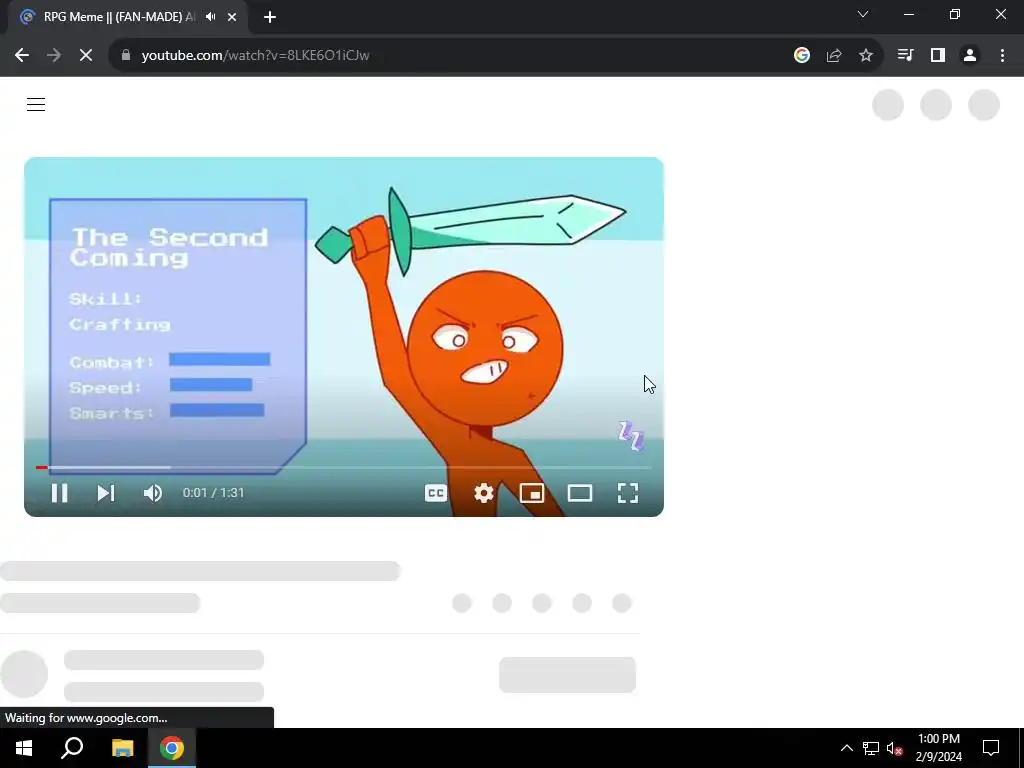Viewport: 1024px width, 768px height.
Task: Open the tab search dropdown chevron
Action: [x=863, y=14]
